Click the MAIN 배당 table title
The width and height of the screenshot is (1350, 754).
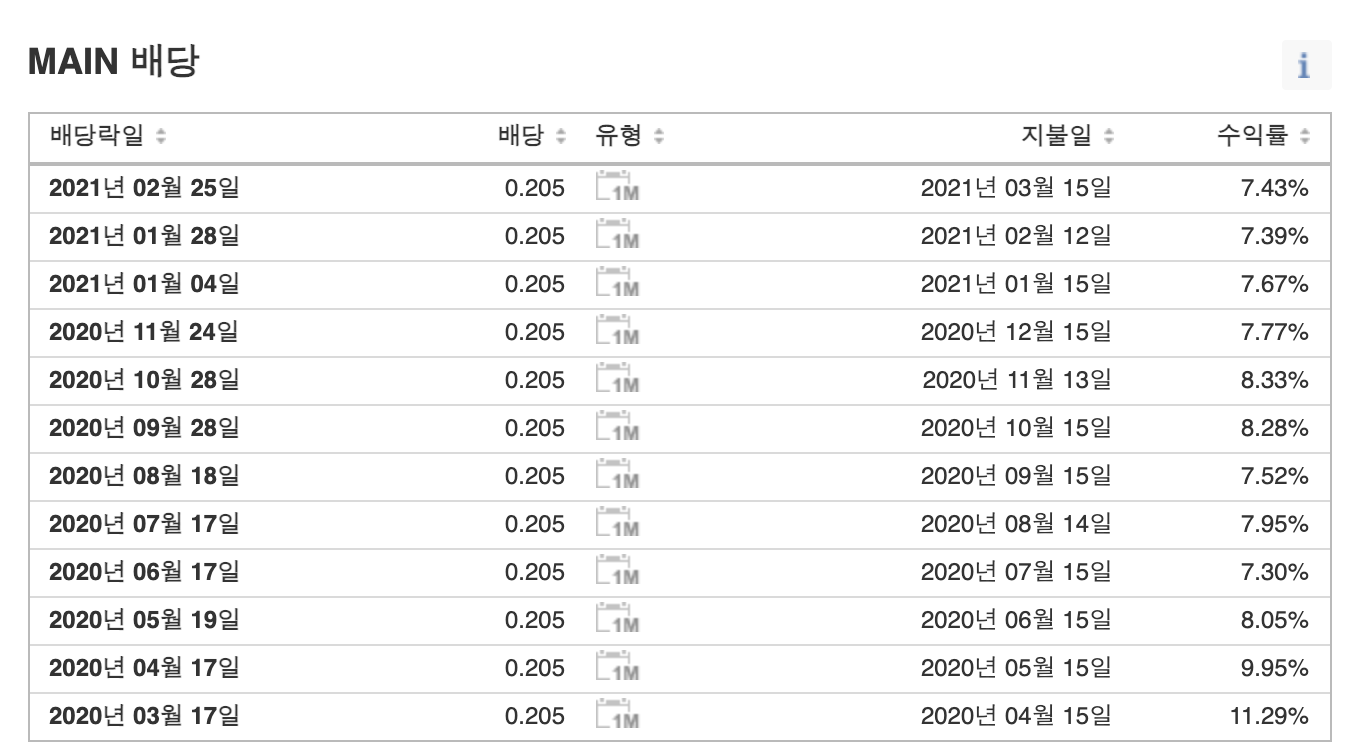(x=114, y=63)
